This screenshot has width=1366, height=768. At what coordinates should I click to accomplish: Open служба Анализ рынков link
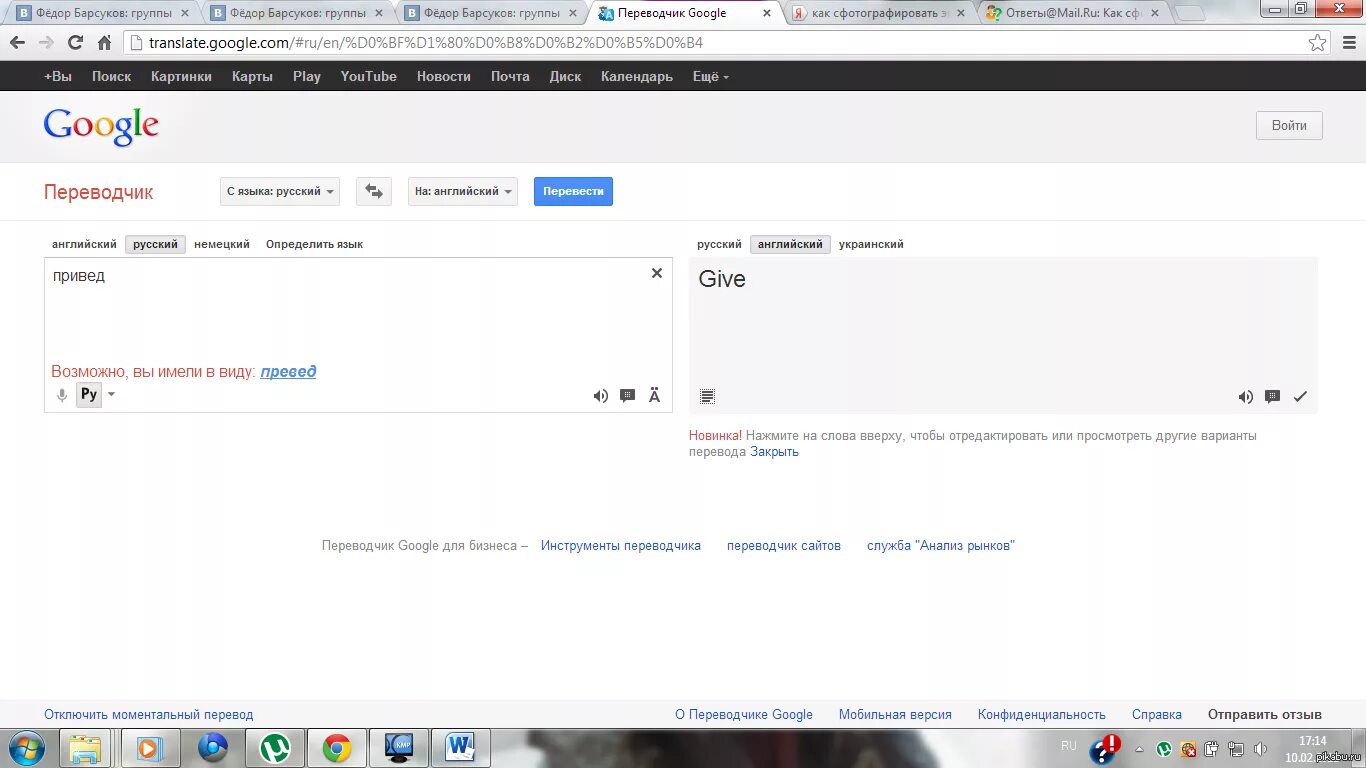point(941,546)
